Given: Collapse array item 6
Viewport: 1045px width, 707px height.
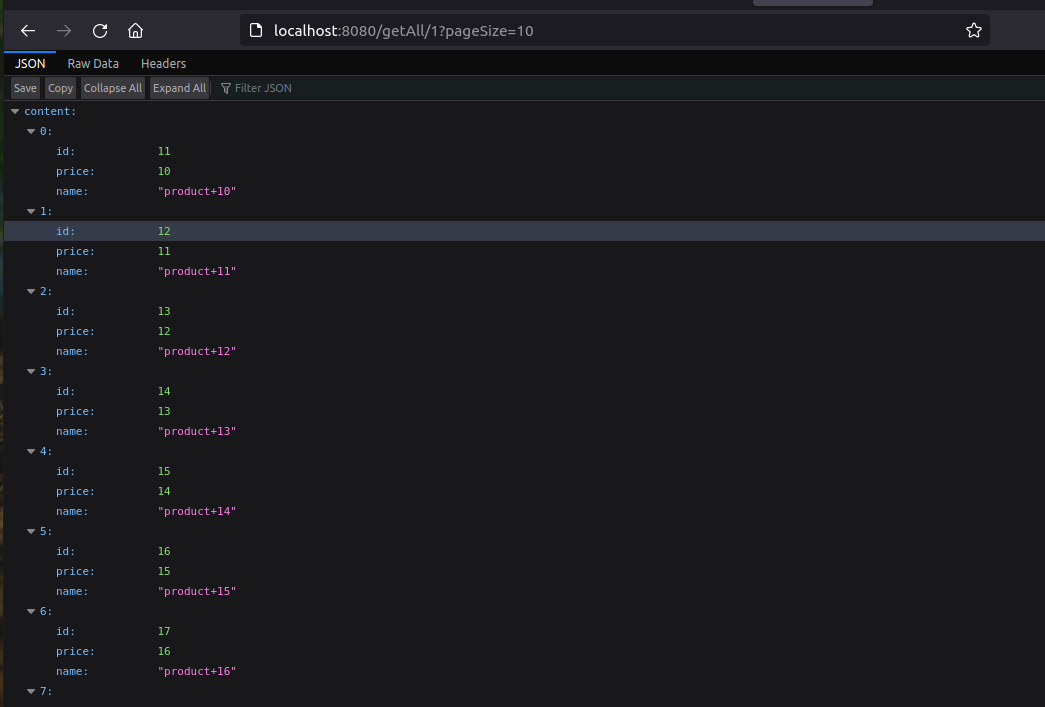Looking at the screenshot, I should [x=31, y=611].
